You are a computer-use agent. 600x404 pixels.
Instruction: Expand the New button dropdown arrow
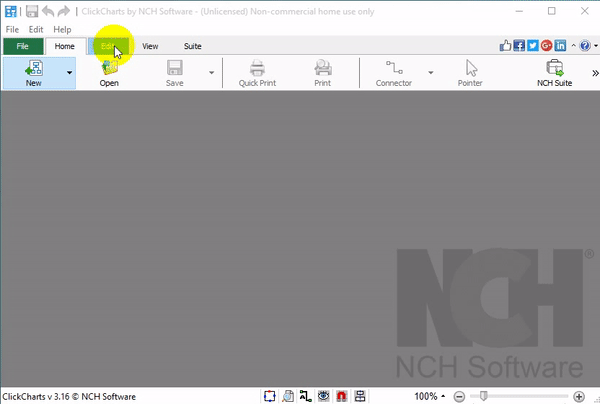(69, 72)
